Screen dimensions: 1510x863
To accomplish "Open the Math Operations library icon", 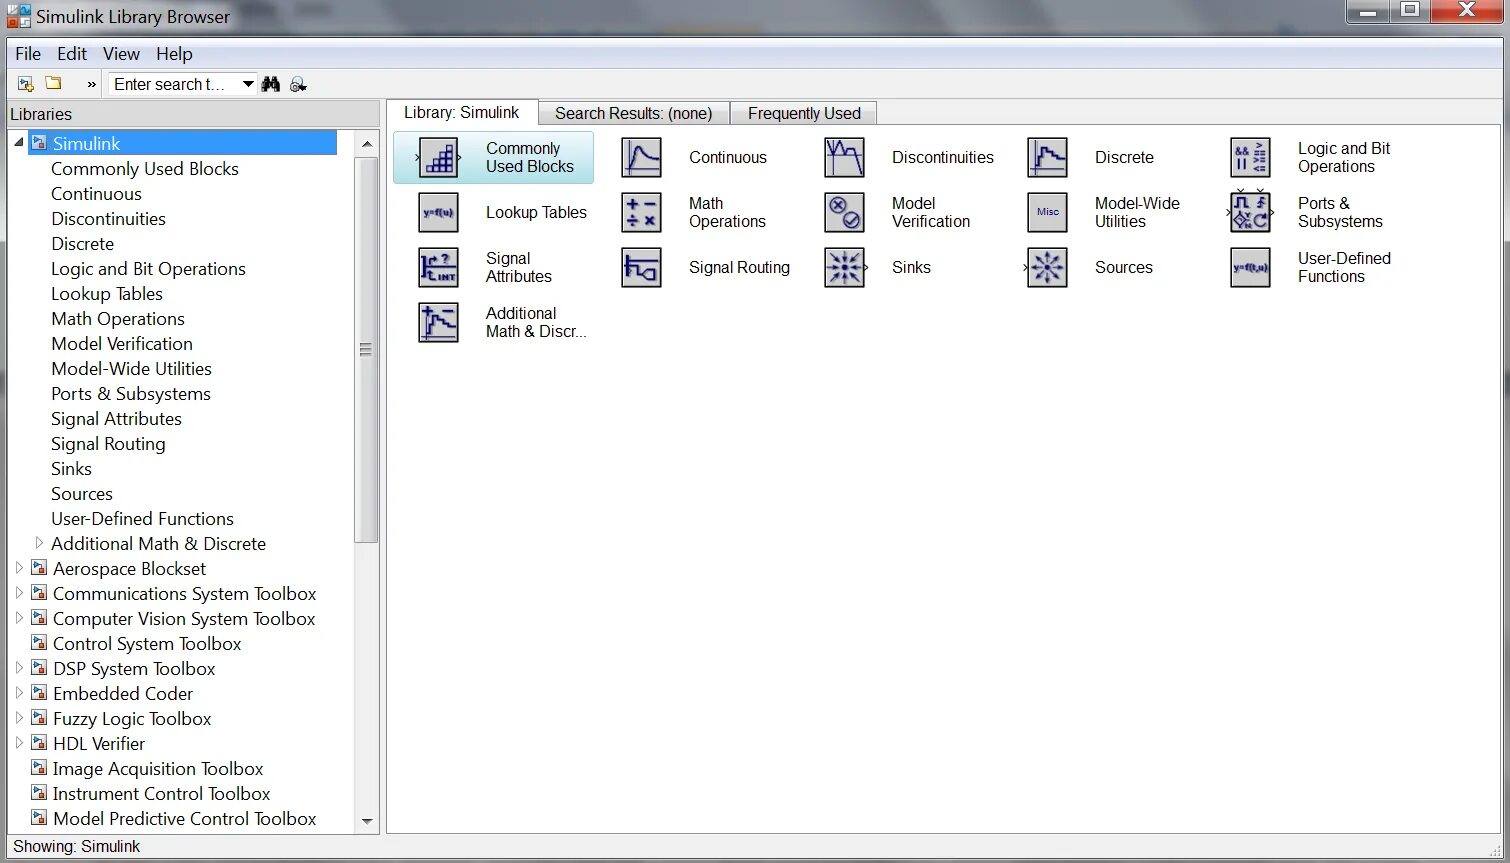I will (x=641, y=213).
